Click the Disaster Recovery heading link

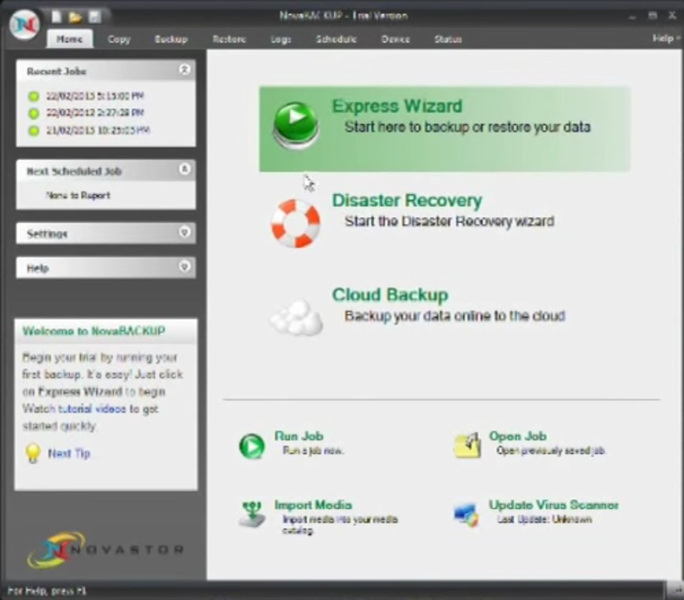407,200
